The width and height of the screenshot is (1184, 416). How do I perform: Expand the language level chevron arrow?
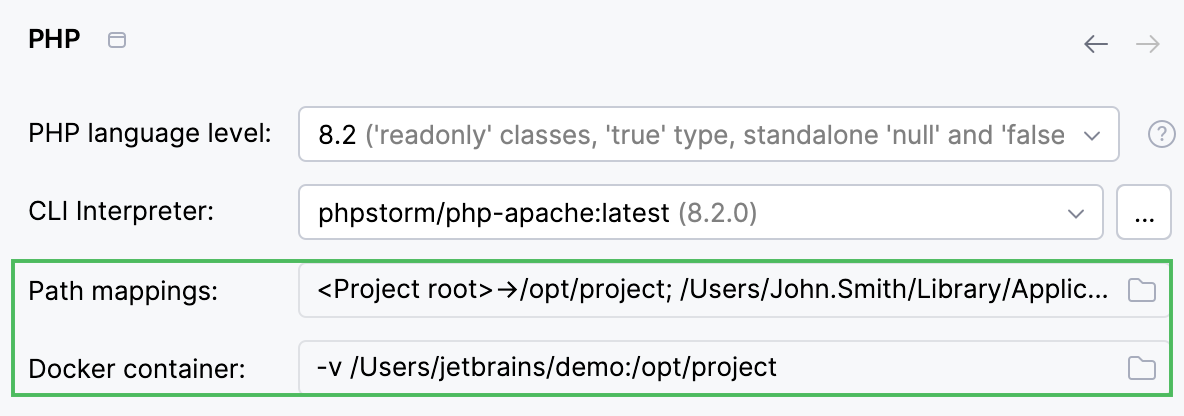(x=1092, y=134)
